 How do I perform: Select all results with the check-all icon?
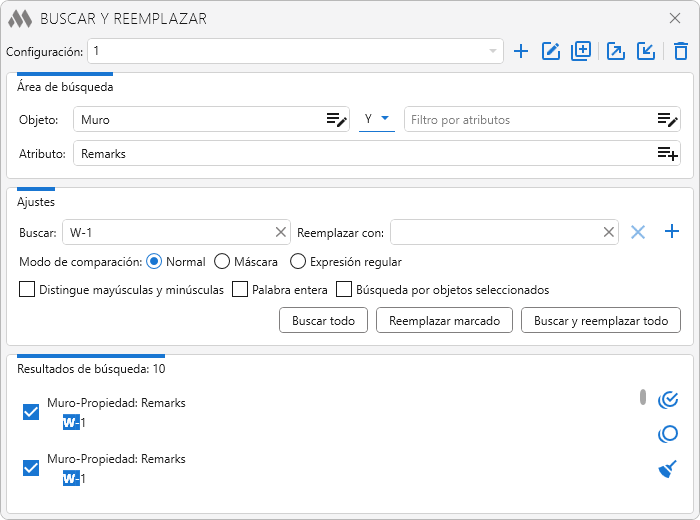(x=668, y=400)
